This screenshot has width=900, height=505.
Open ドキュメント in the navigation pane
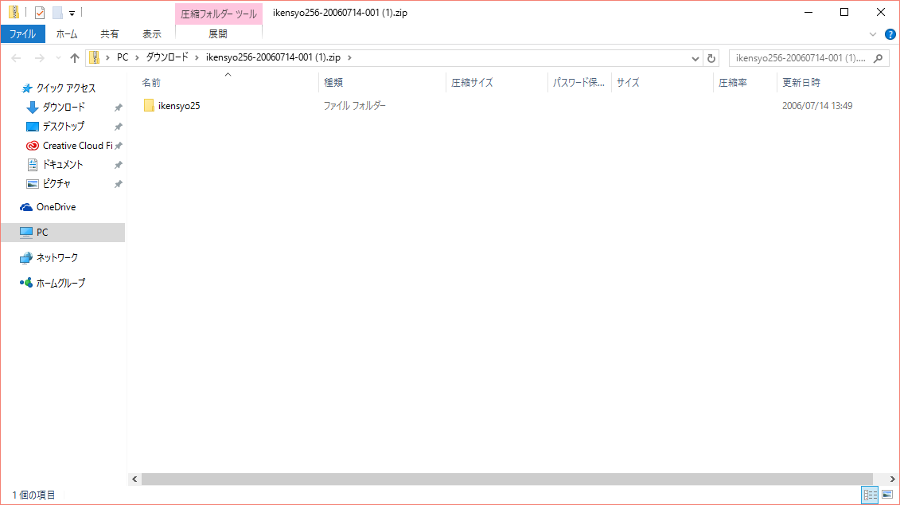pyautogui.click(x=63, y=165)
